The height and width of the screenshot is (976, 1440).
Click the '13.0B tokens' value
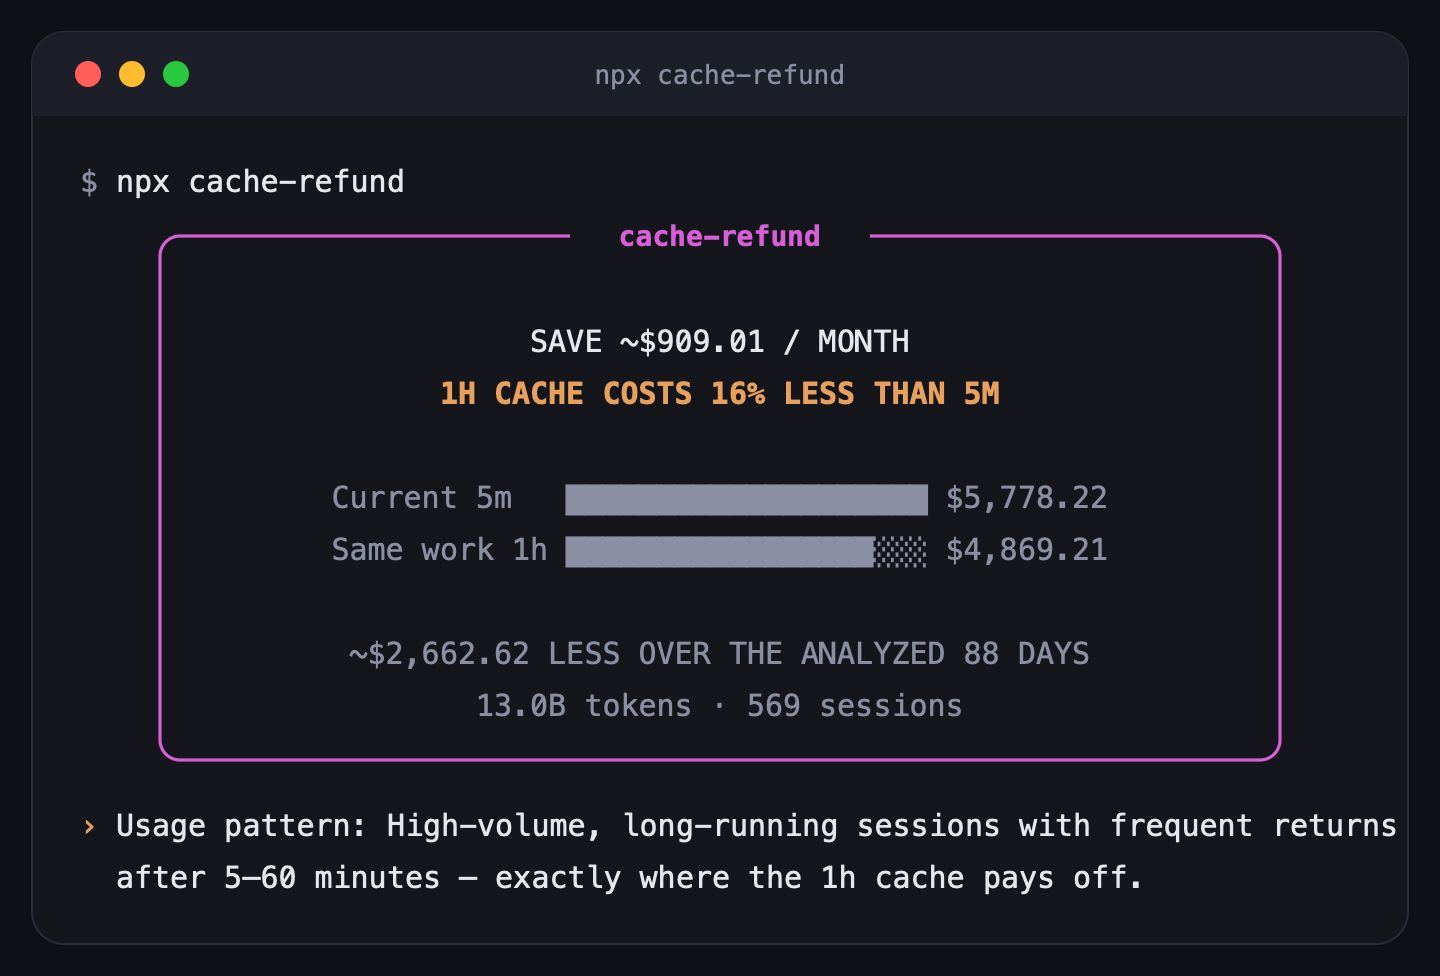tap(583, 706)
